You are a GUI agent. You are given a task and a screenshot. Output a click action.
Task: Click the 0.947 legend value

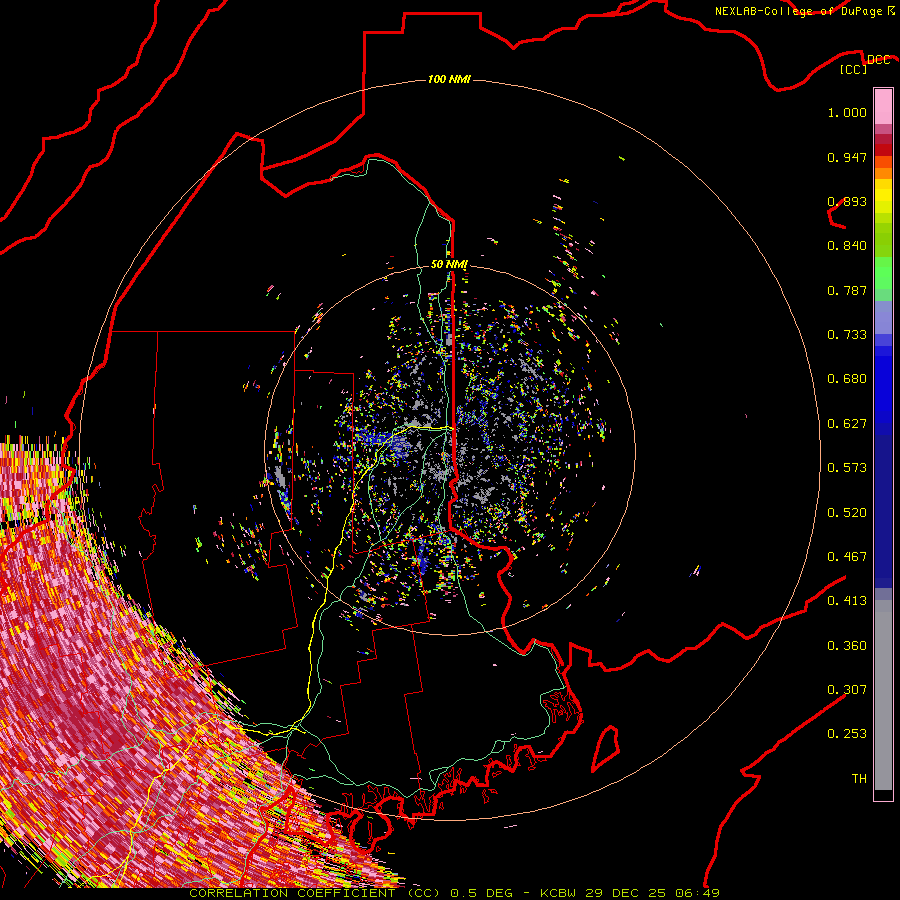[847, 157]
